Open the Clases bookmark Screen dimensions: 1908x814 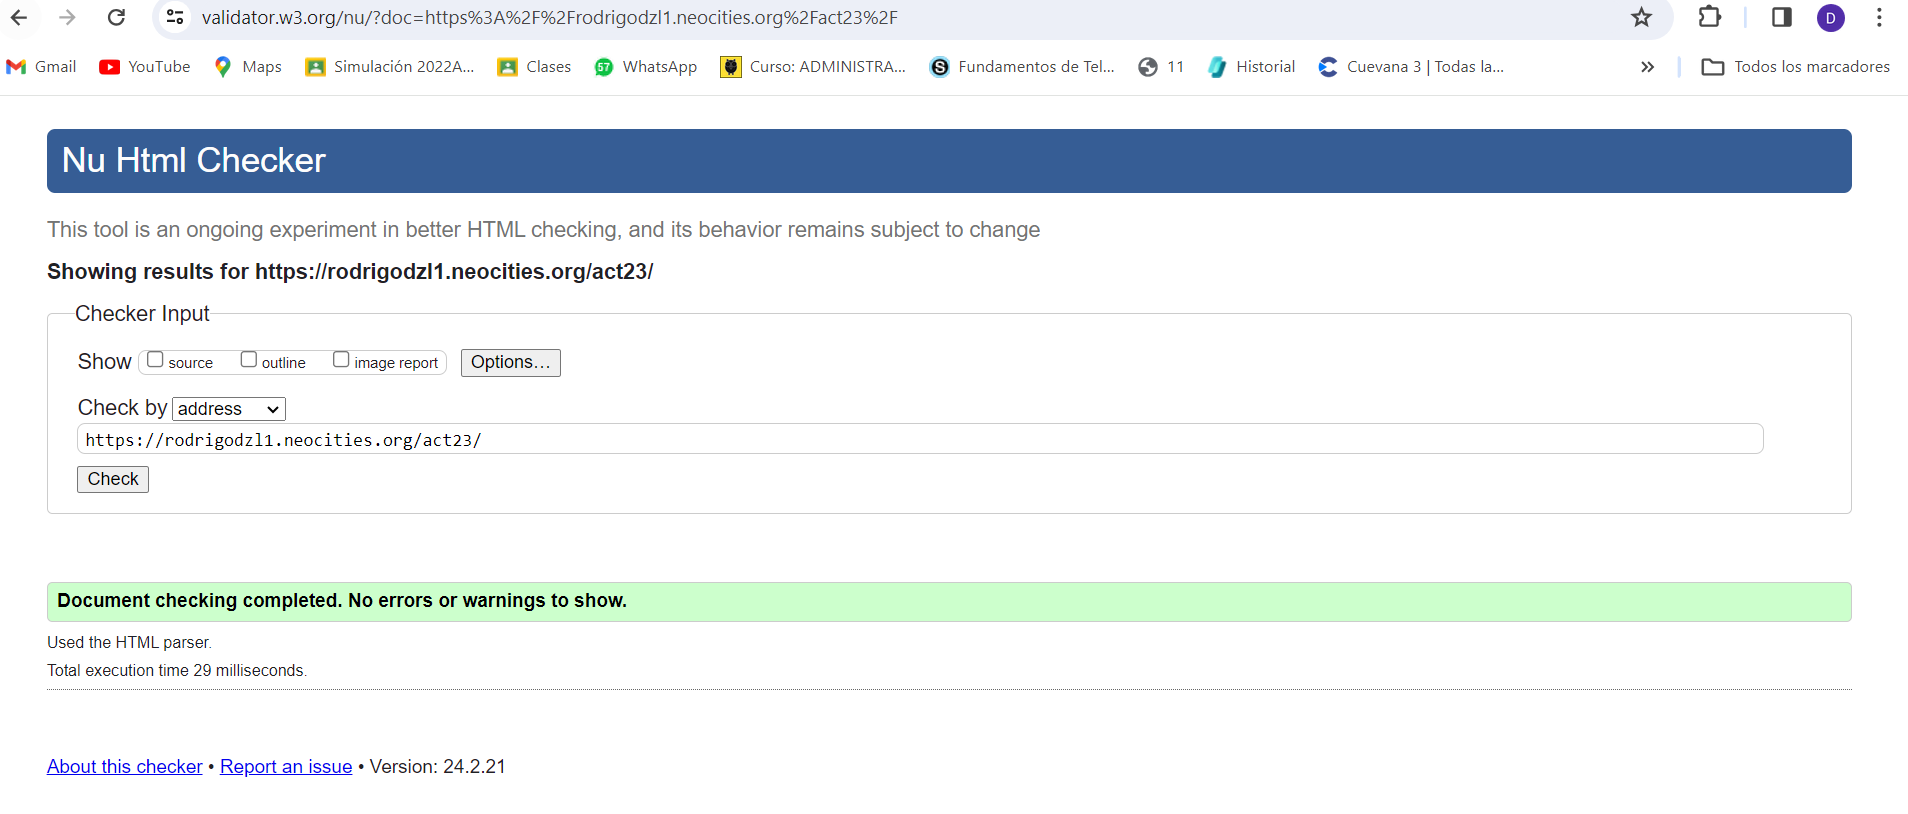tap(535, 66)
